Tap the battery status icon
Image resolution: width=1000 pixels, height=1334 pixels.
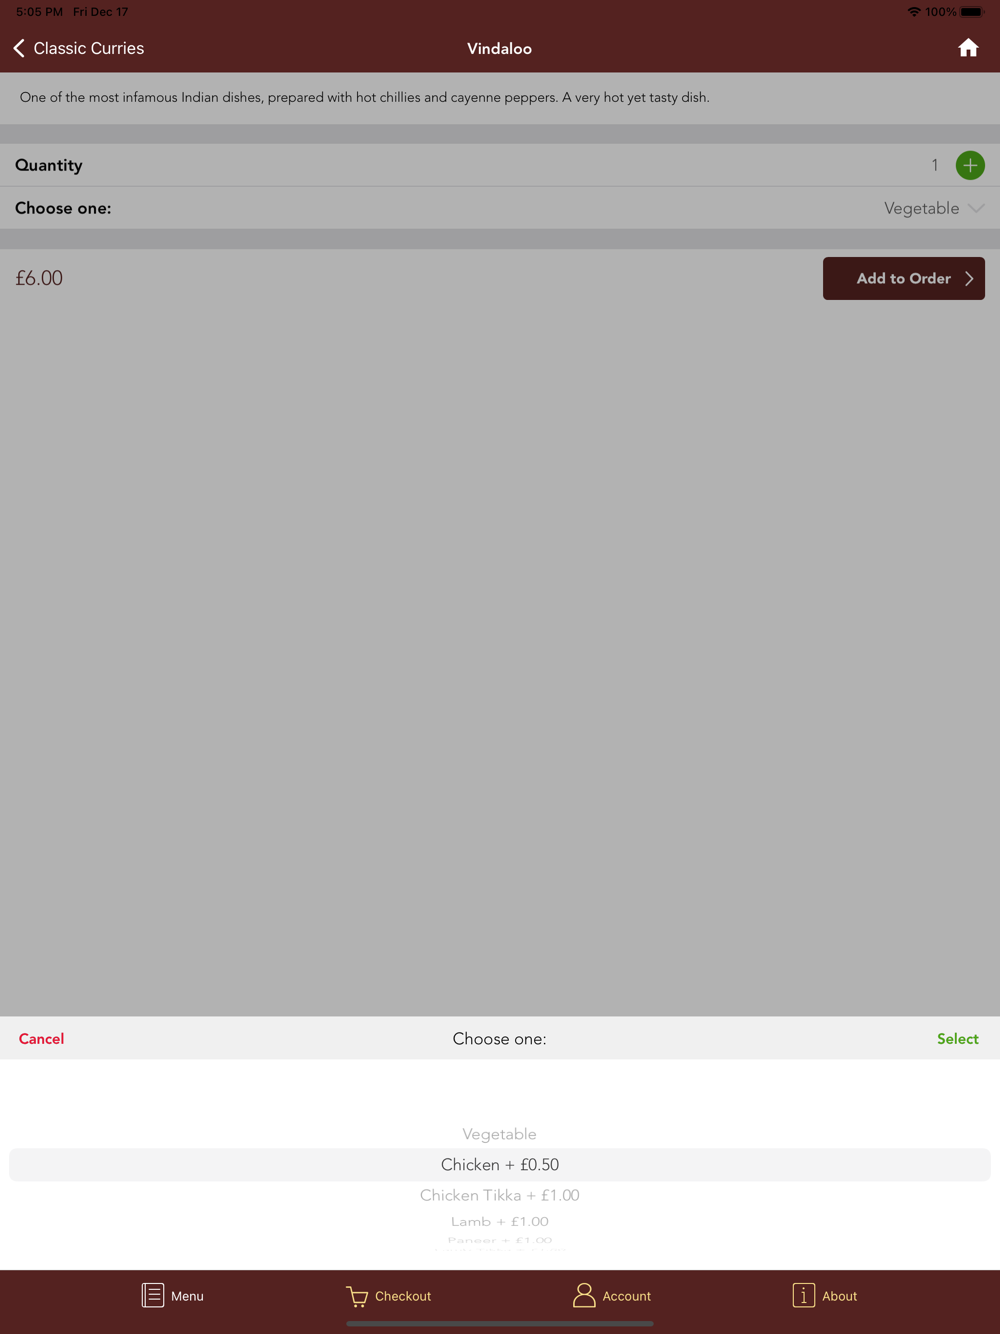point(973,12)
